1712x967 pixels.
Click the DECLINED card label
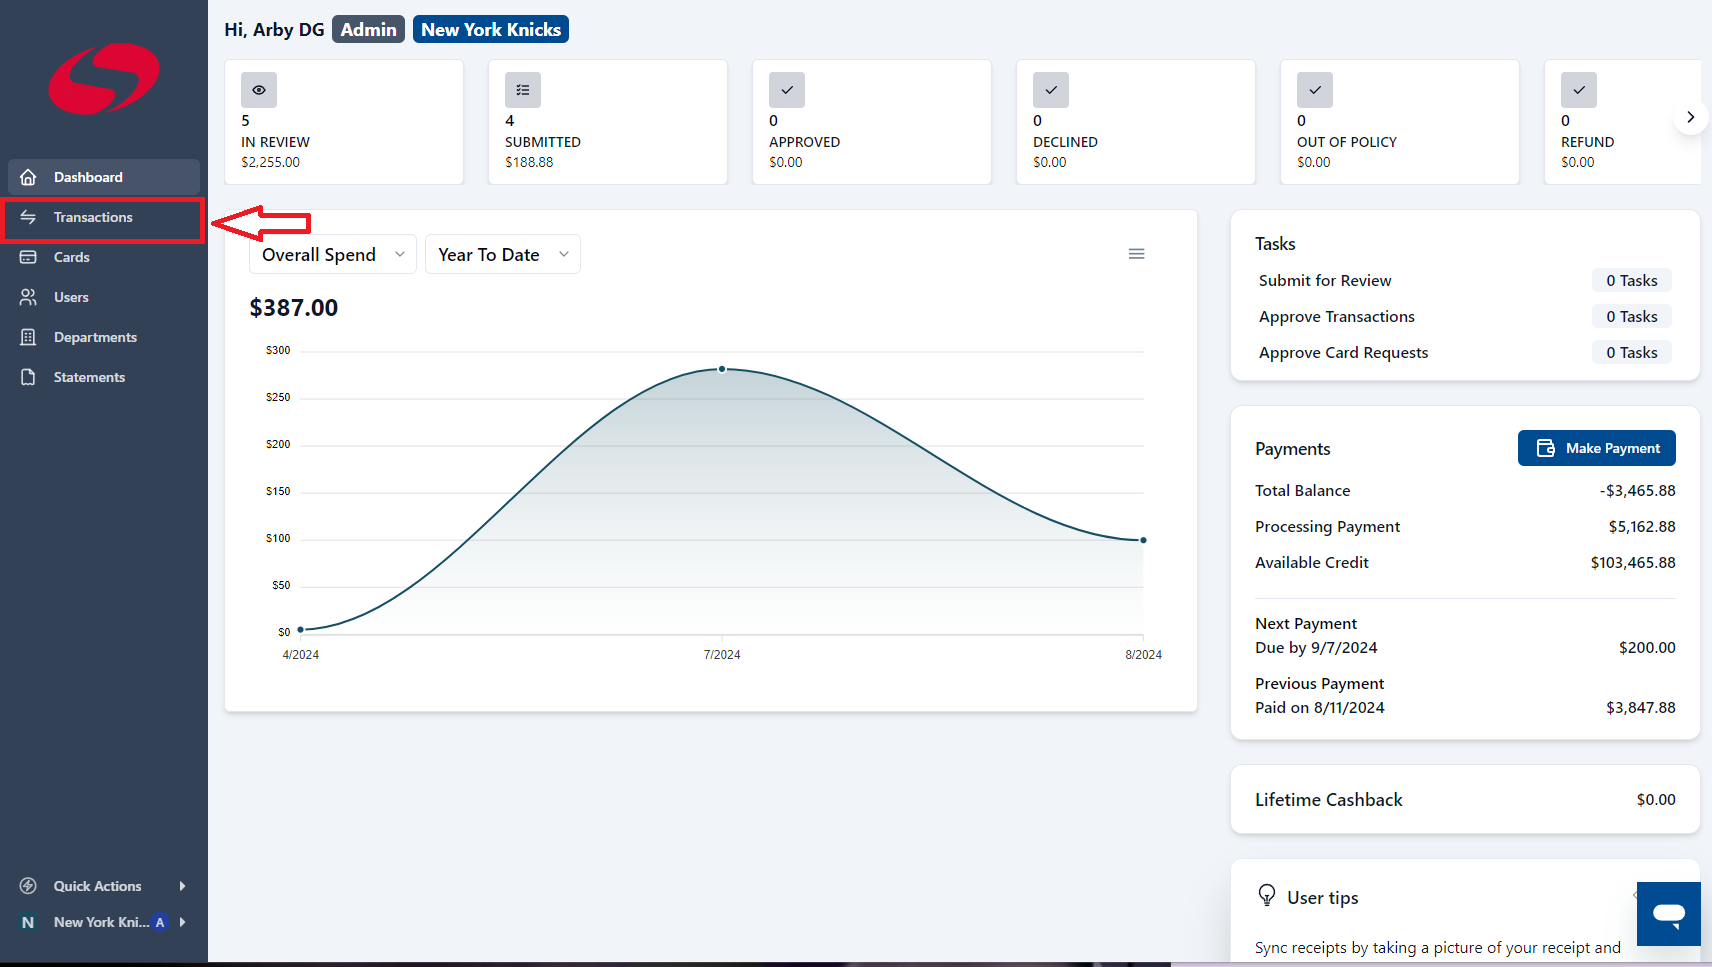click(1065, 142)
